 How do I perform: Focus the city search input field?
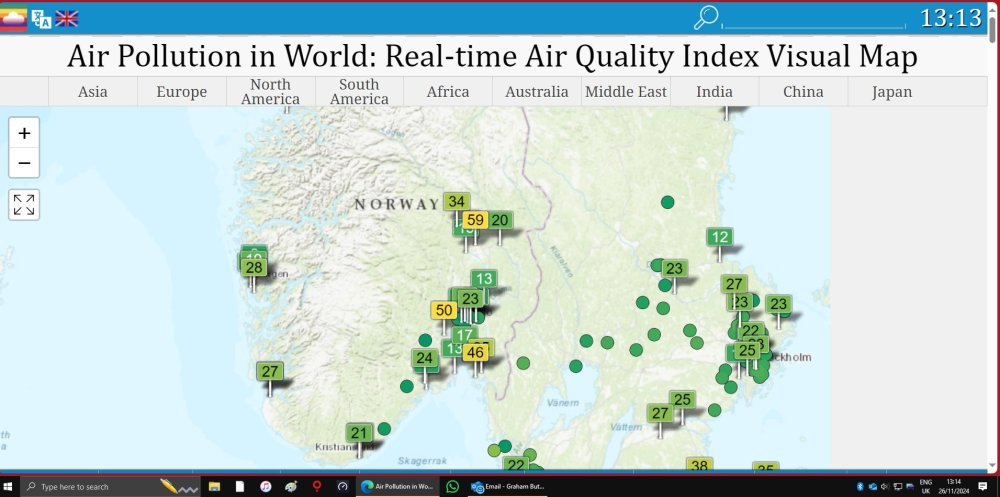point(814,21)
